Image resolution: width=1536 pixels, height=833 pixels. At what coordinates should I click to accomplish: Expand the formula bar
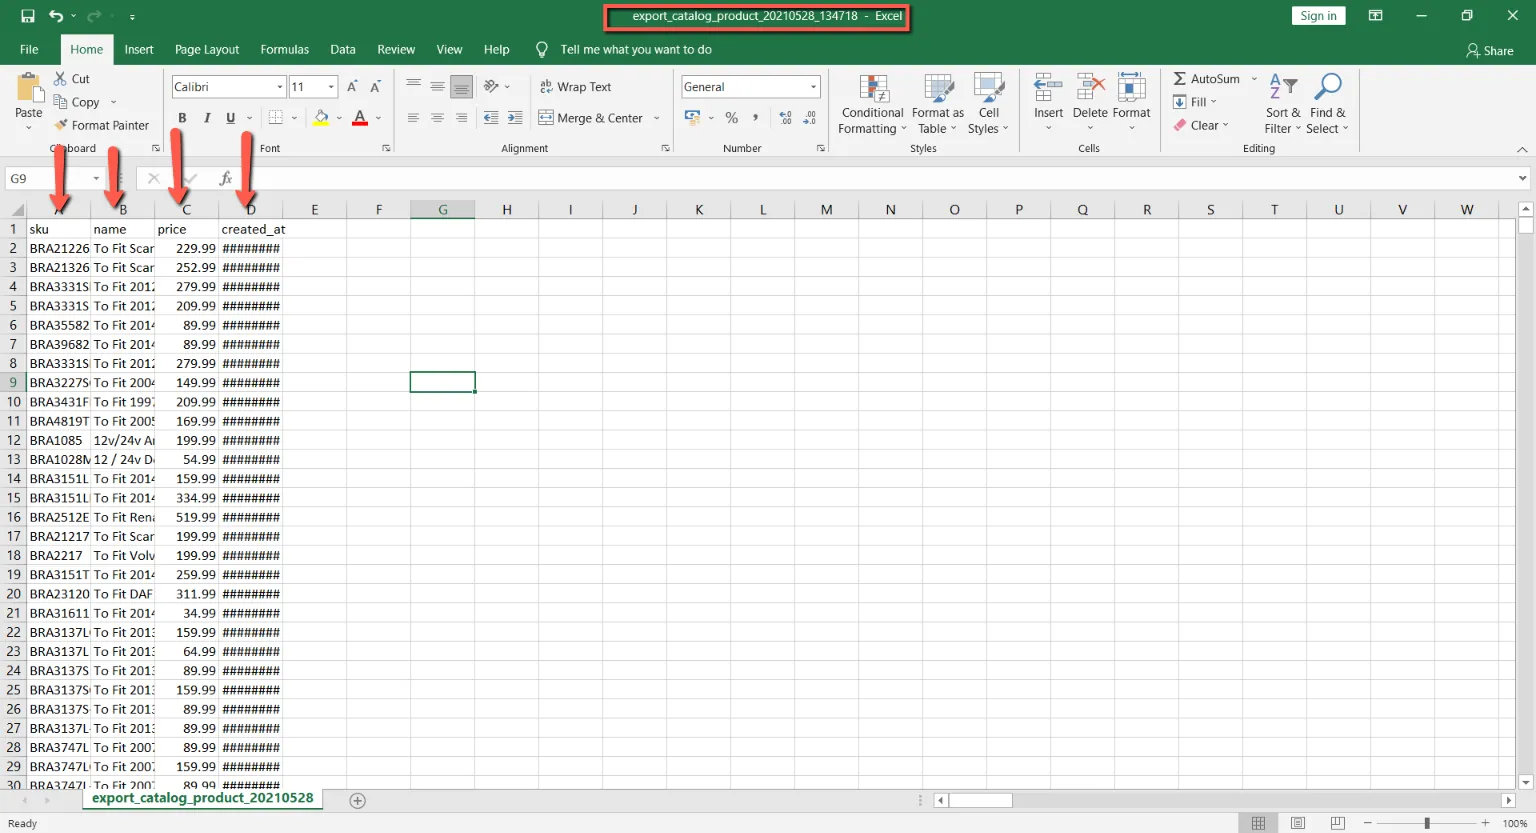click(x=1522, y=178)
